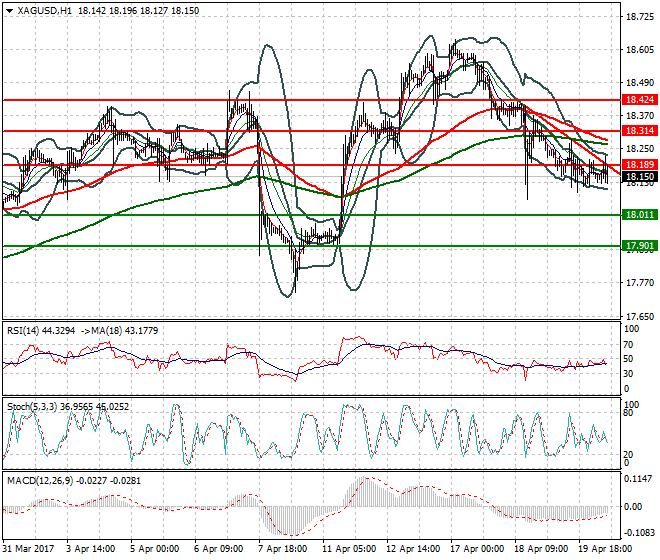Viewport: 660px width, 560px height.
Task: Click the 18 Apr 09:00 time label
Action: click(x=541, y=549)
